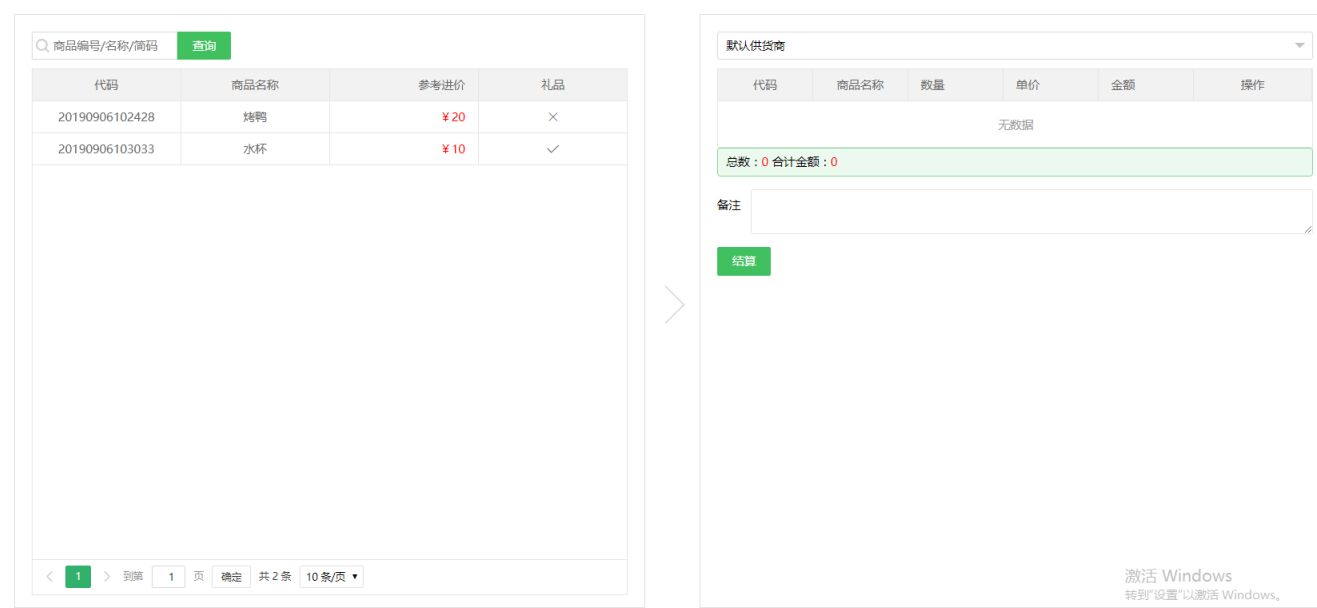1317x608 pixels.
Task: Select page 1 in the pagination bar
Action: click(x=77, y=576)
